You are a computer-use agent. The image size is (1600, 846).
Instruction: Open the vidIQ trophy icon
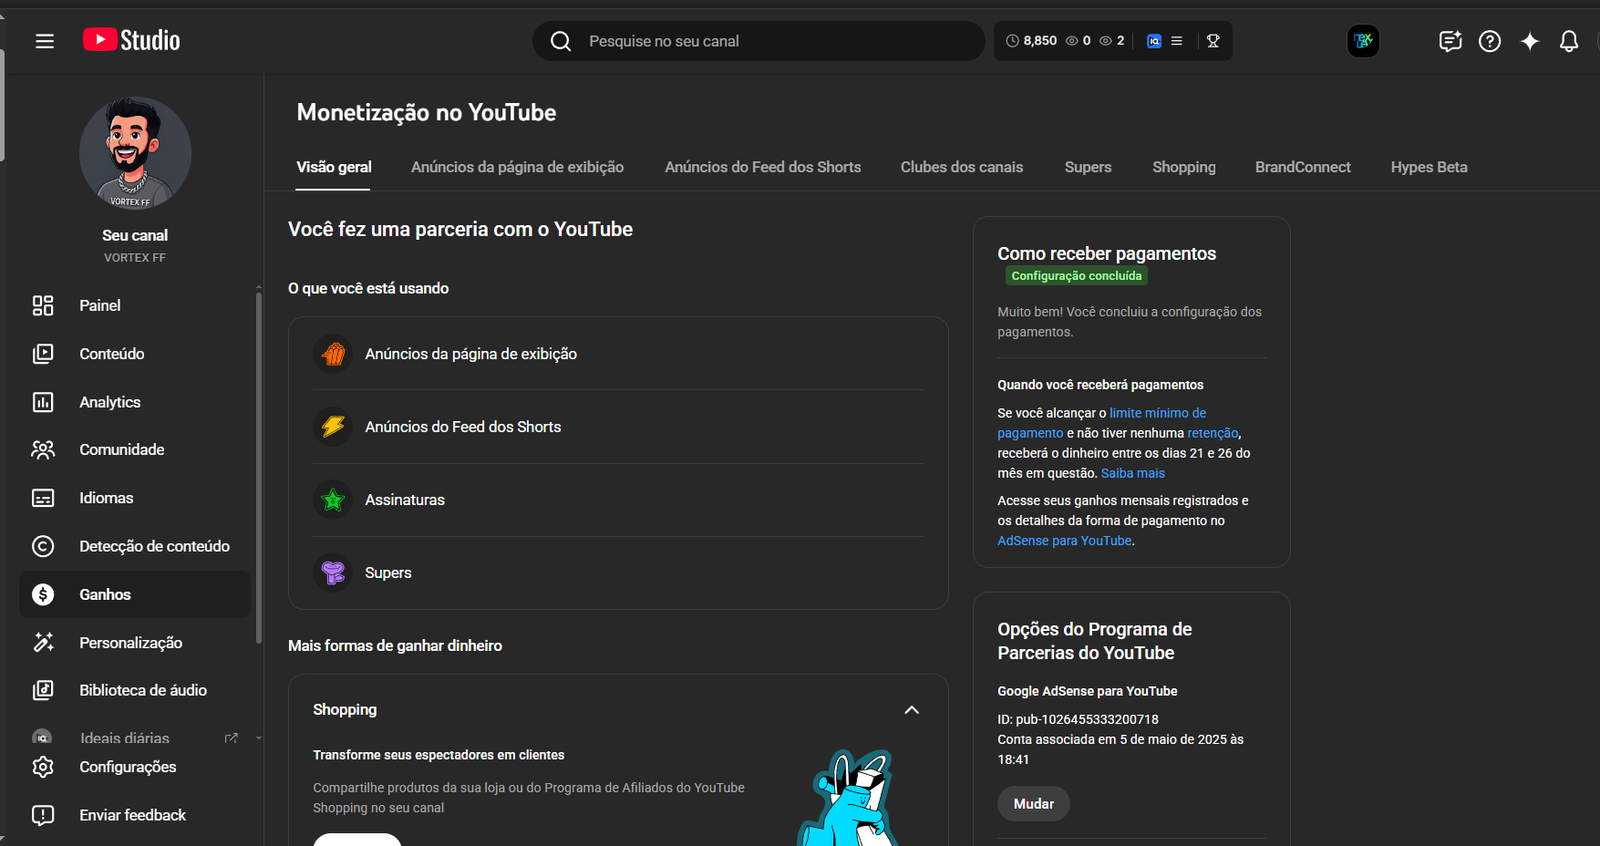coord(1213,41)
